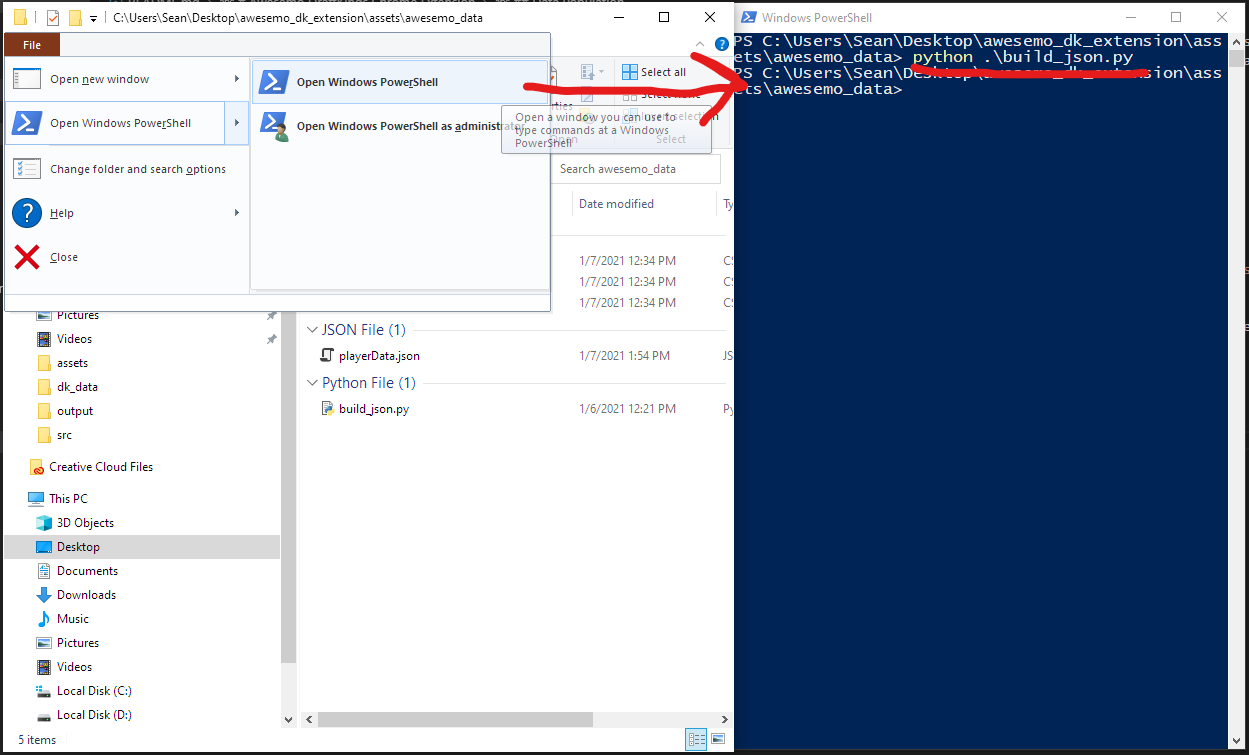Viewport: 1249px width, 755px height.
Task: Select the src folder in navigation pane
Action: click(64, 435)
